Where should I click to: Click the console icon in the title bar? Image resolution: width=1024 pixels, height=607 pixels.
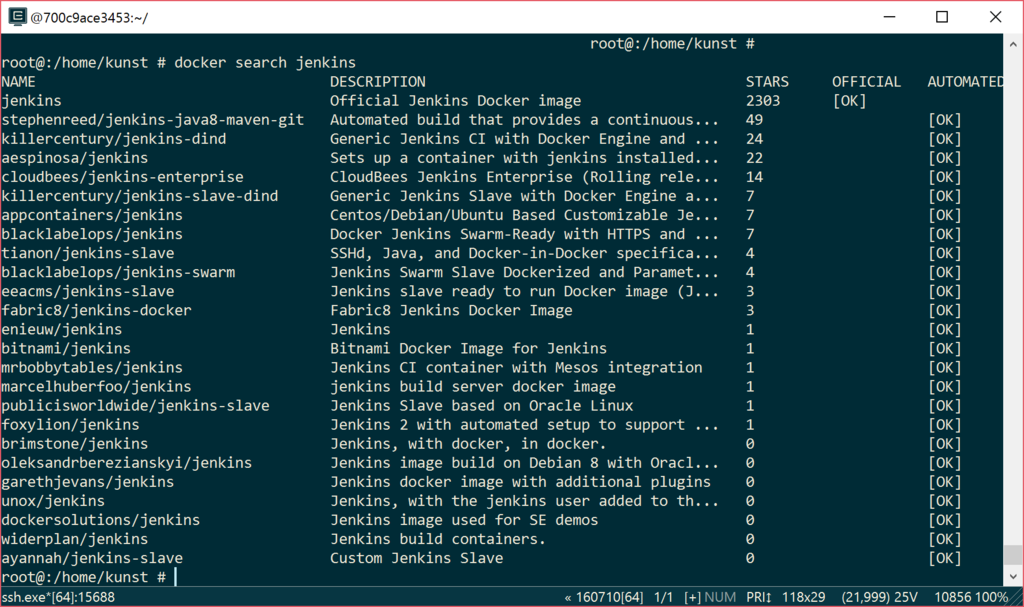click(x=18, y=16)
